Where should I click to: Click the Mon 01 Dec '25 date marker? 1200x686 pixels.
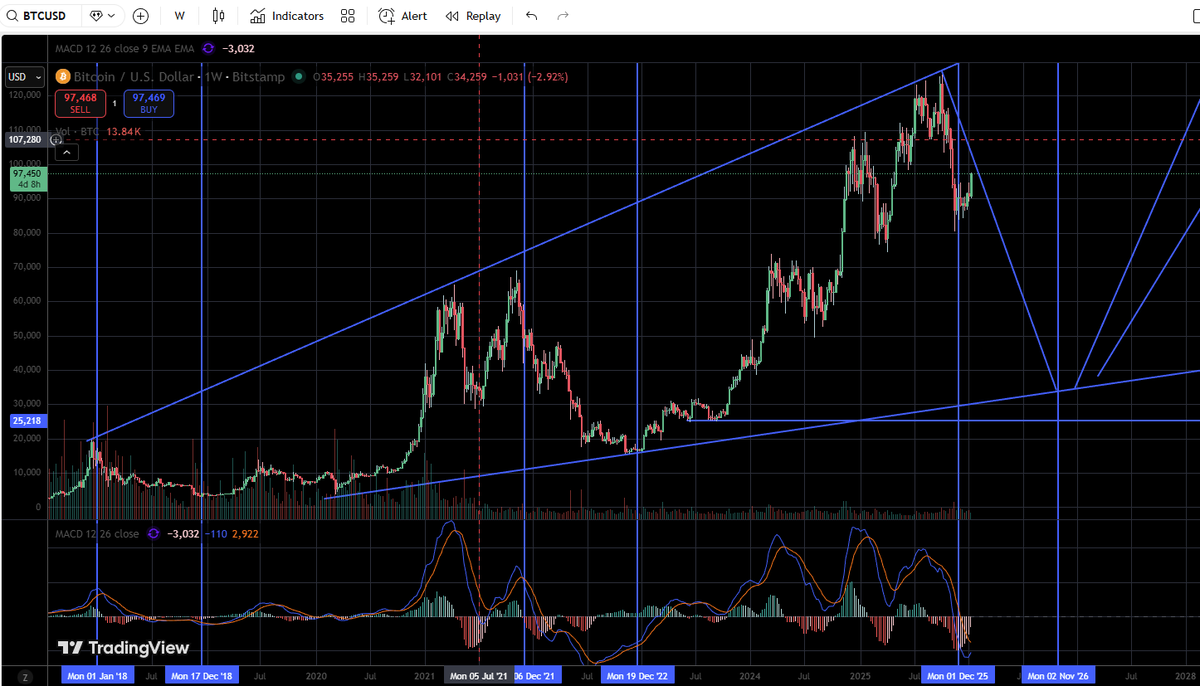point(958,677)
